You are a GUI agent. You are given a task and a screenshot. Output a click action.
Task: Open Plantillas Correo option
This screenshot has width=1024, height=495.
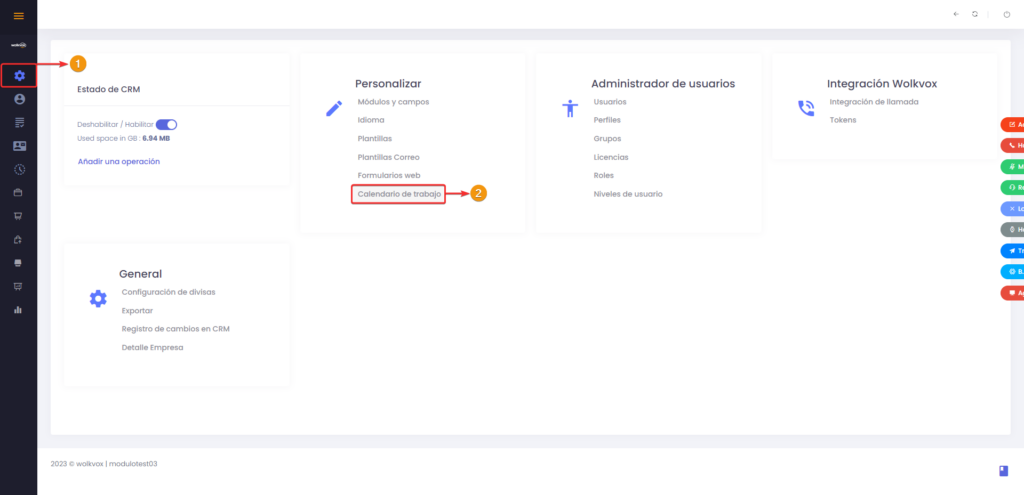(389, 157)
